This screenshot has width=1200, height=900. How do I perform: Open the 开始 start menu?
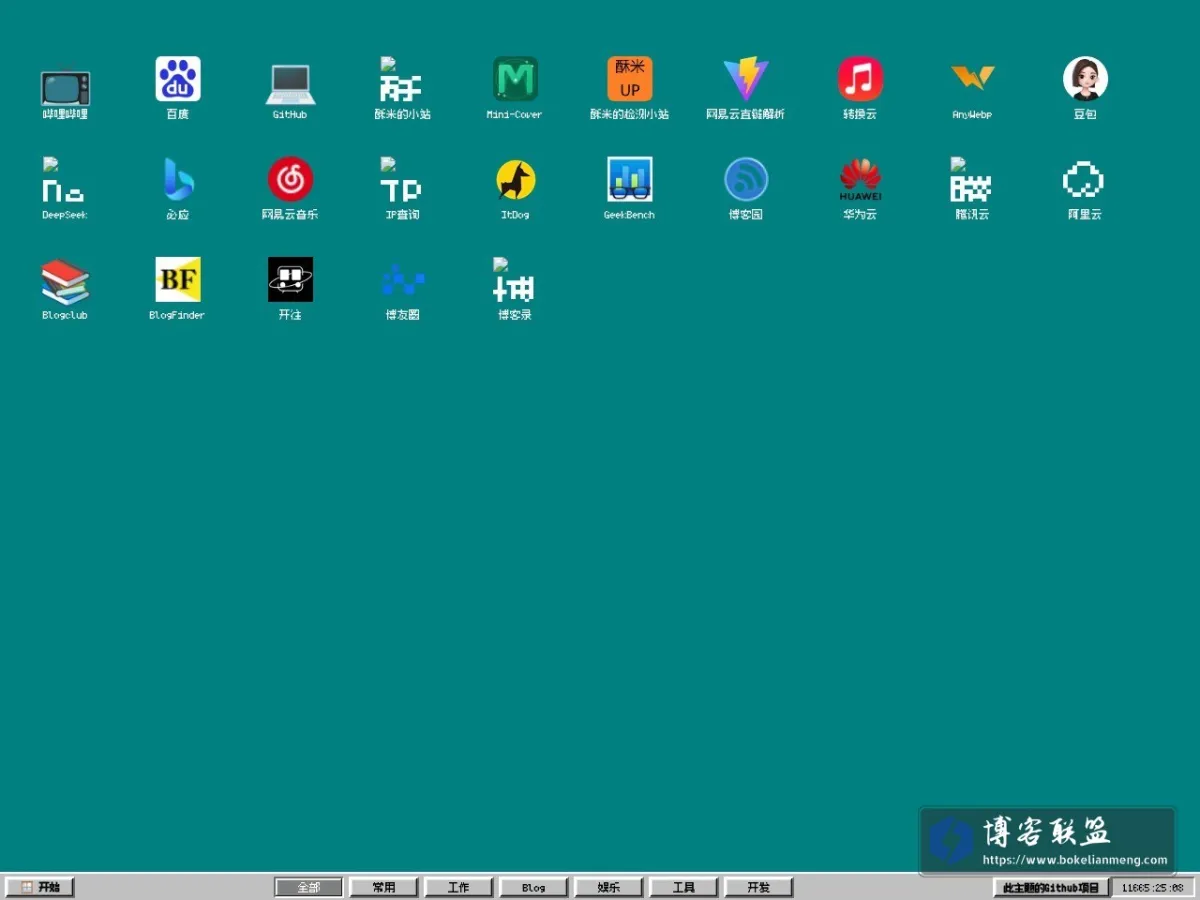(x=40, y=887)
